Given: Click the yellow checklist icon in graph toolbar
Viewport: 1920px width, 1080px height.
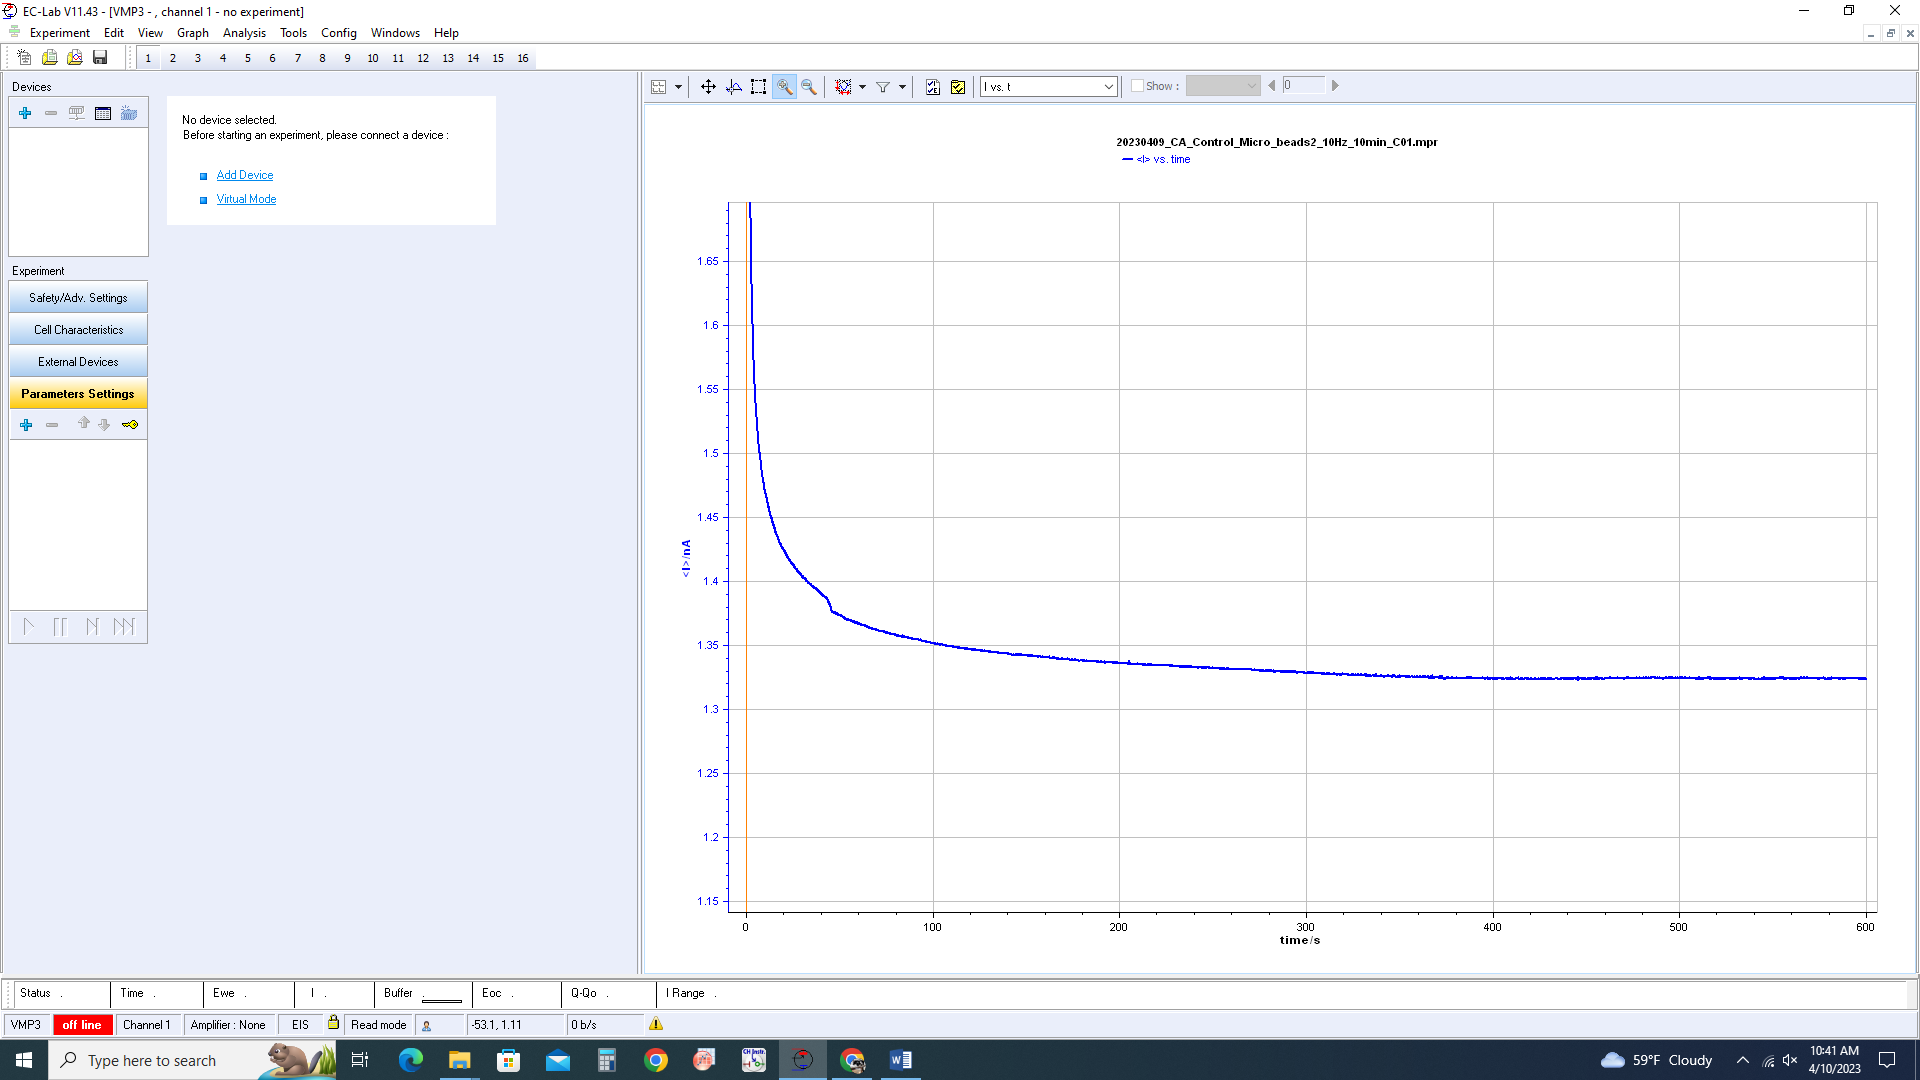Looking at the screenshot, I should pyautogui.click(x=958, y=87).
